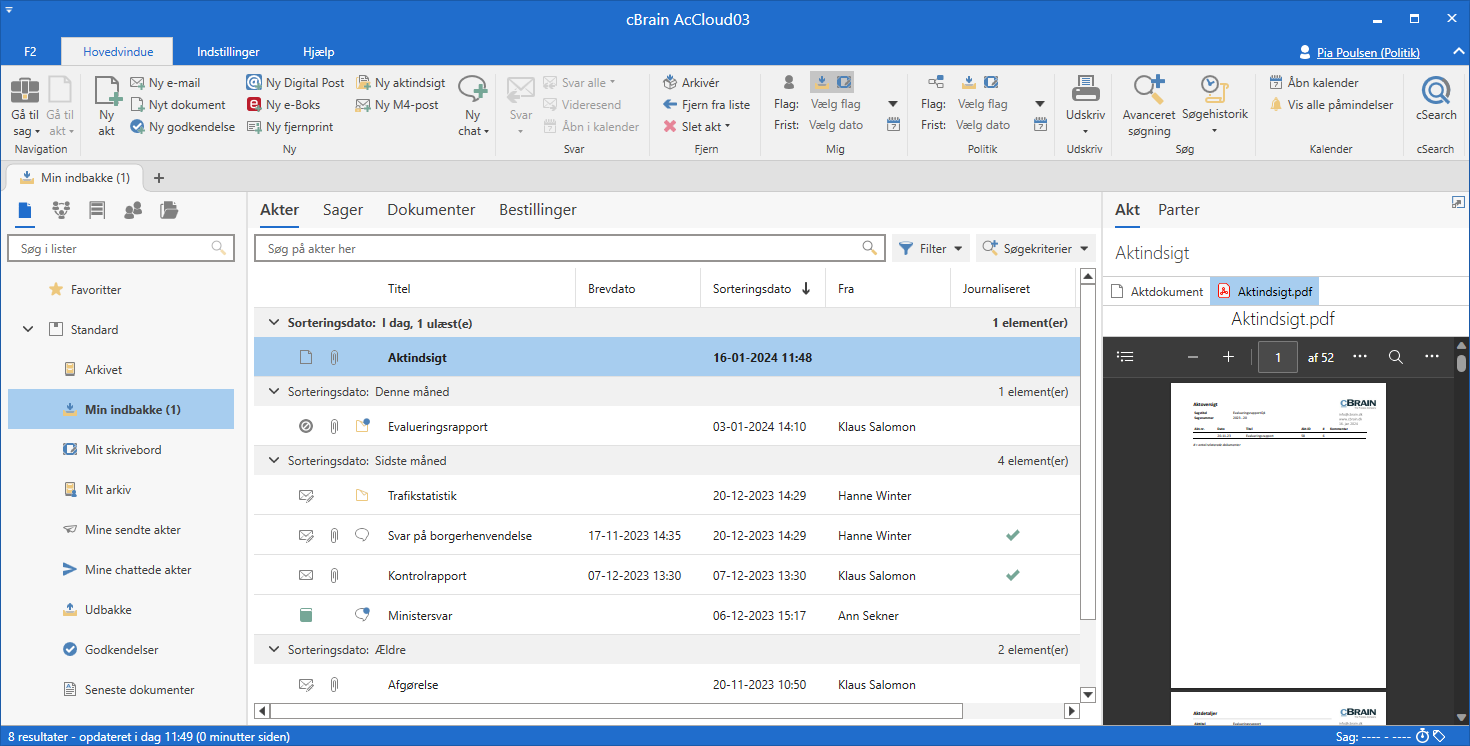
Task: Open Mit skrivebord in the list tree
Action: (123, 450)
